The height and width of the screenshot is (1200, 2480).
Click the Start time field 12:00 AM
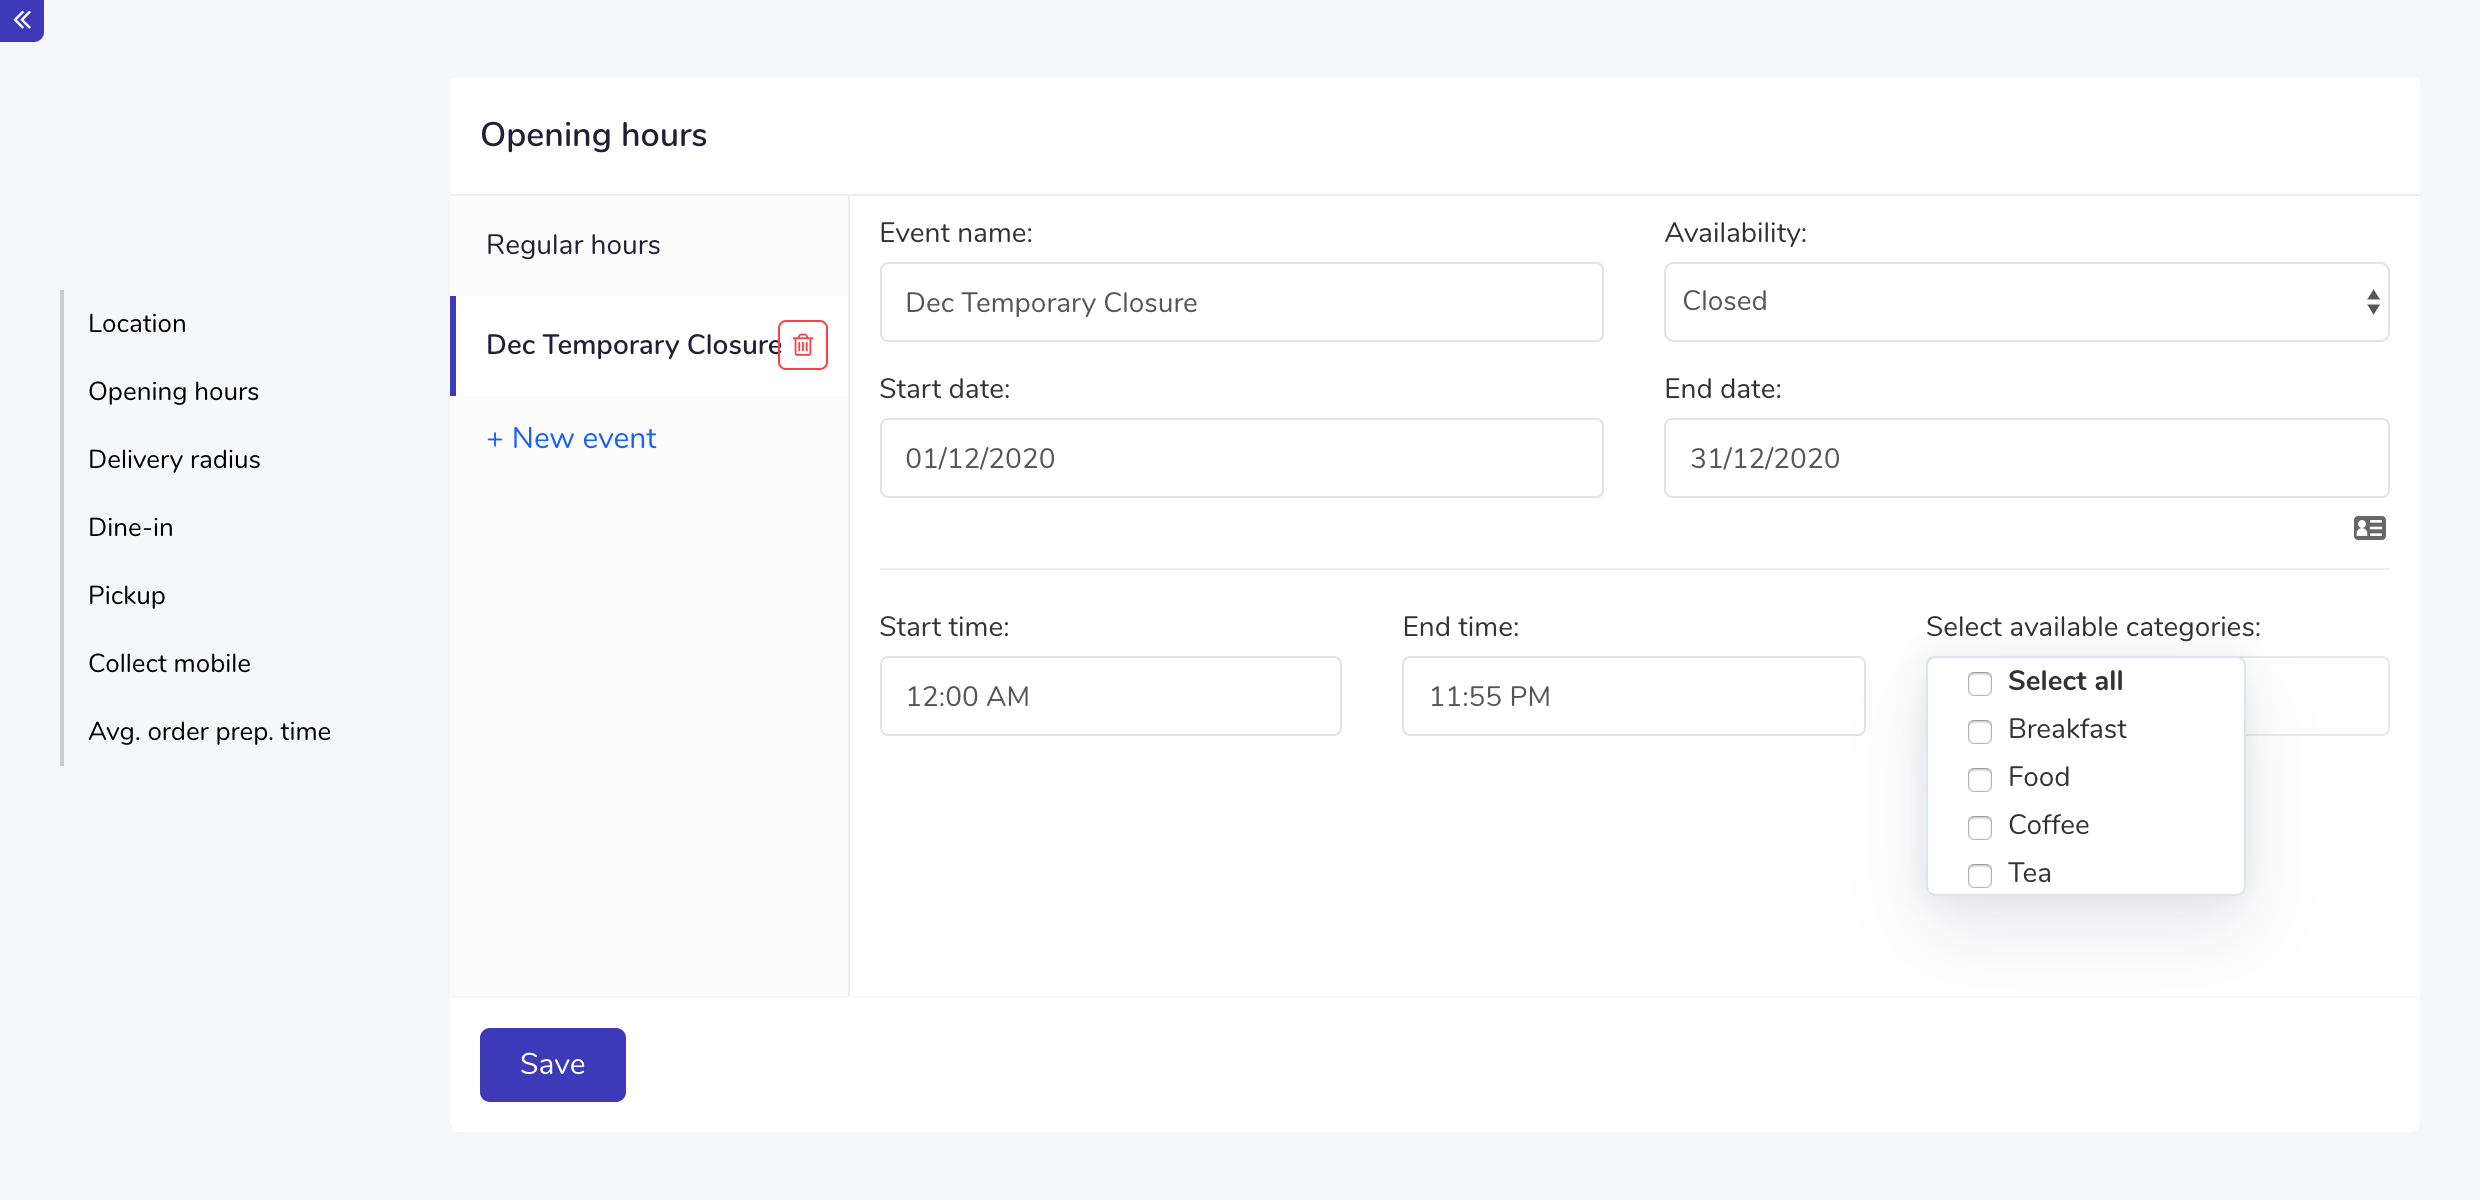(1110, 696)
